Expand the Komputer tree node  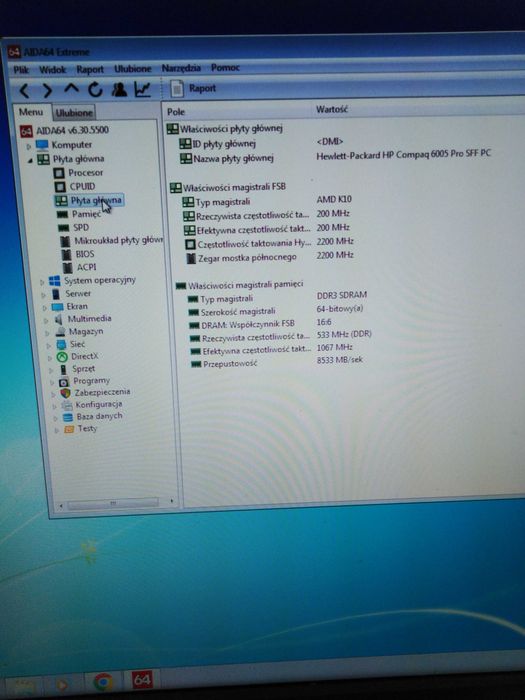28,146
